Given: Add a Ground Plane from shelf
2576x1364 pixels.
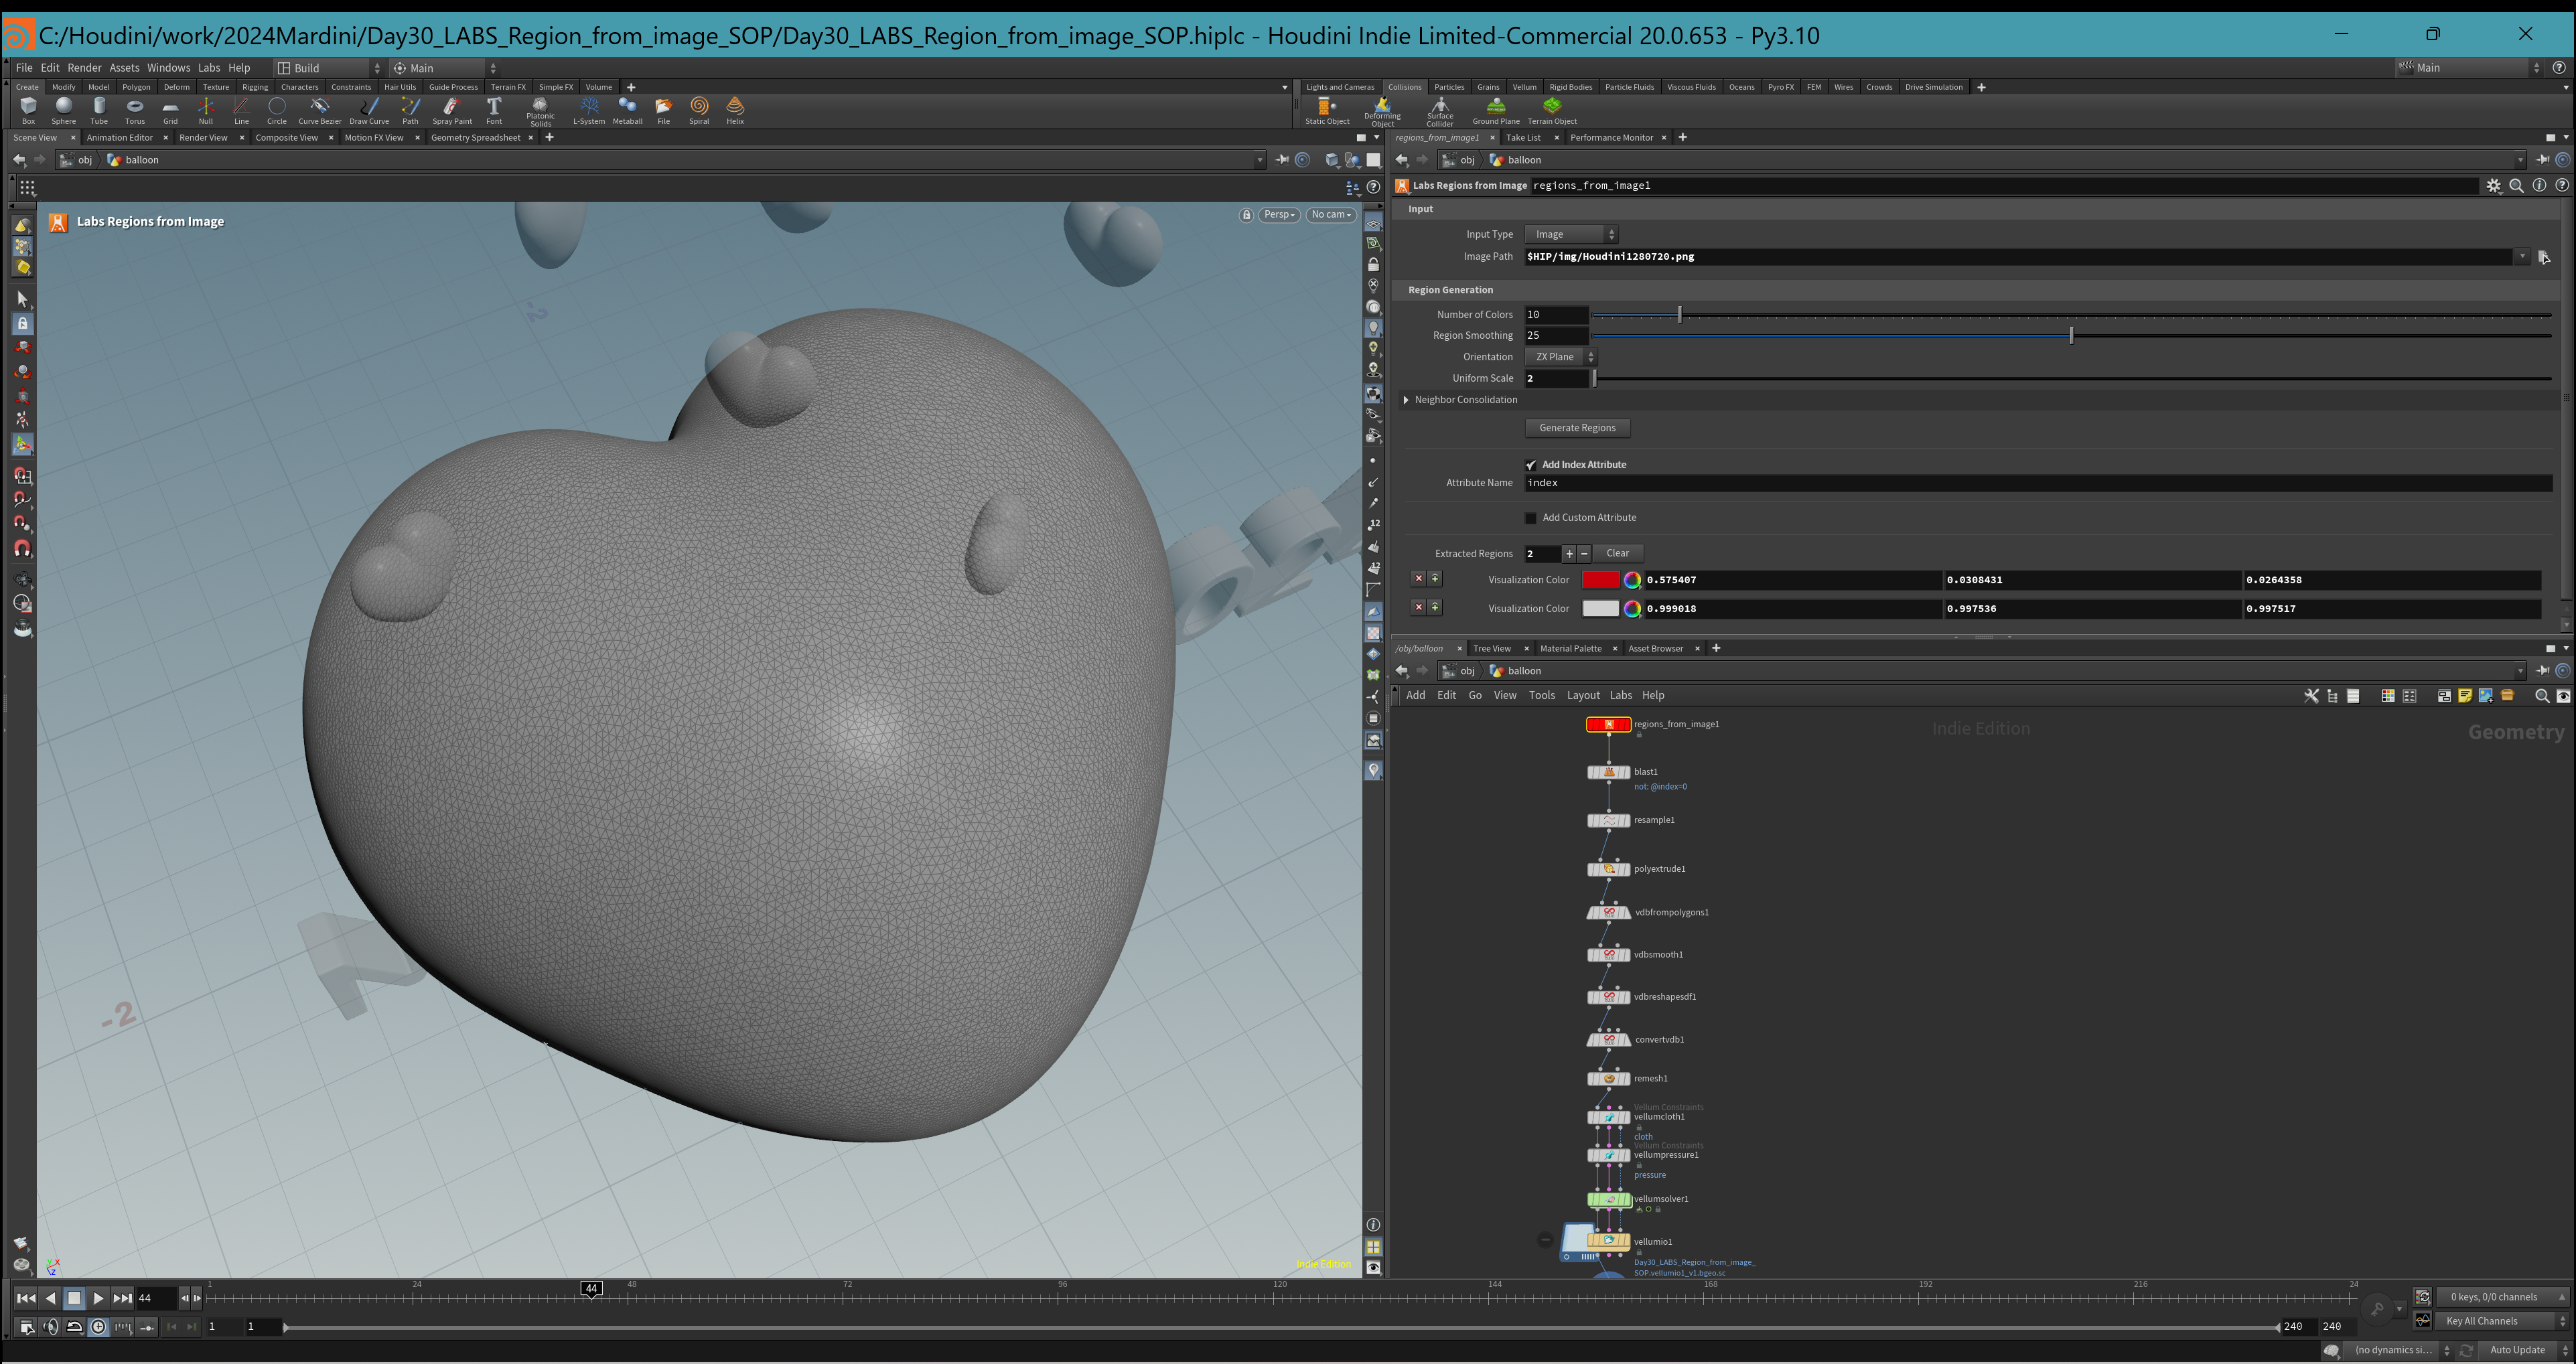Looking at the screenshot, I should [1496, 110].
